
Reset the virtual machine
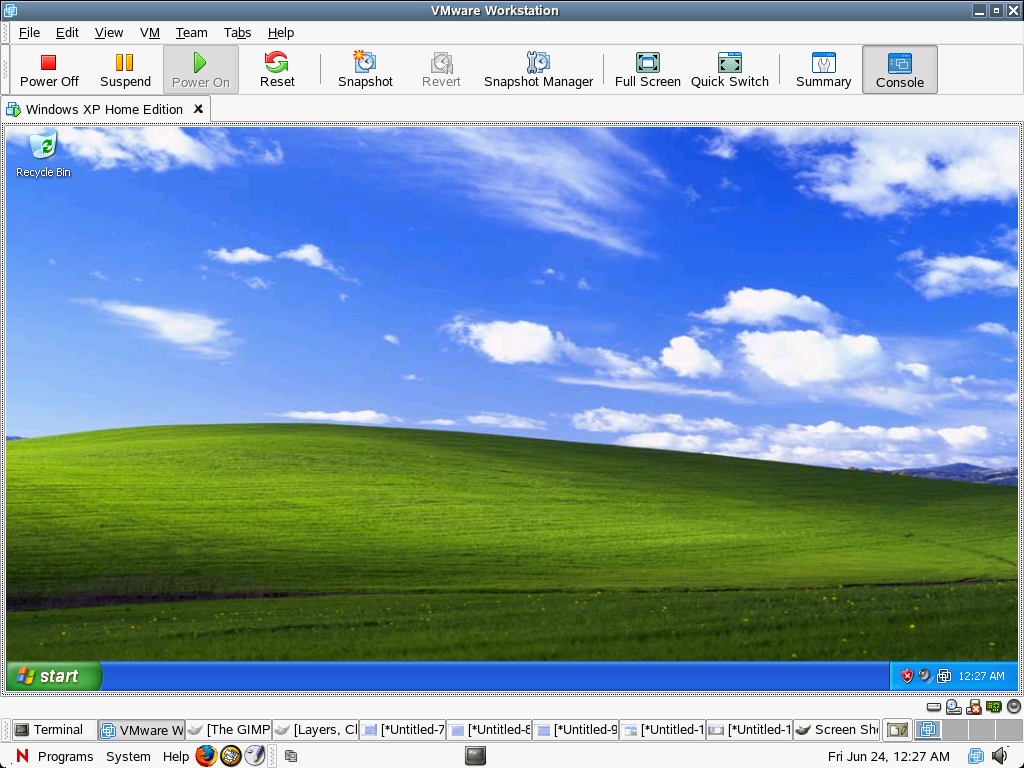277,69
